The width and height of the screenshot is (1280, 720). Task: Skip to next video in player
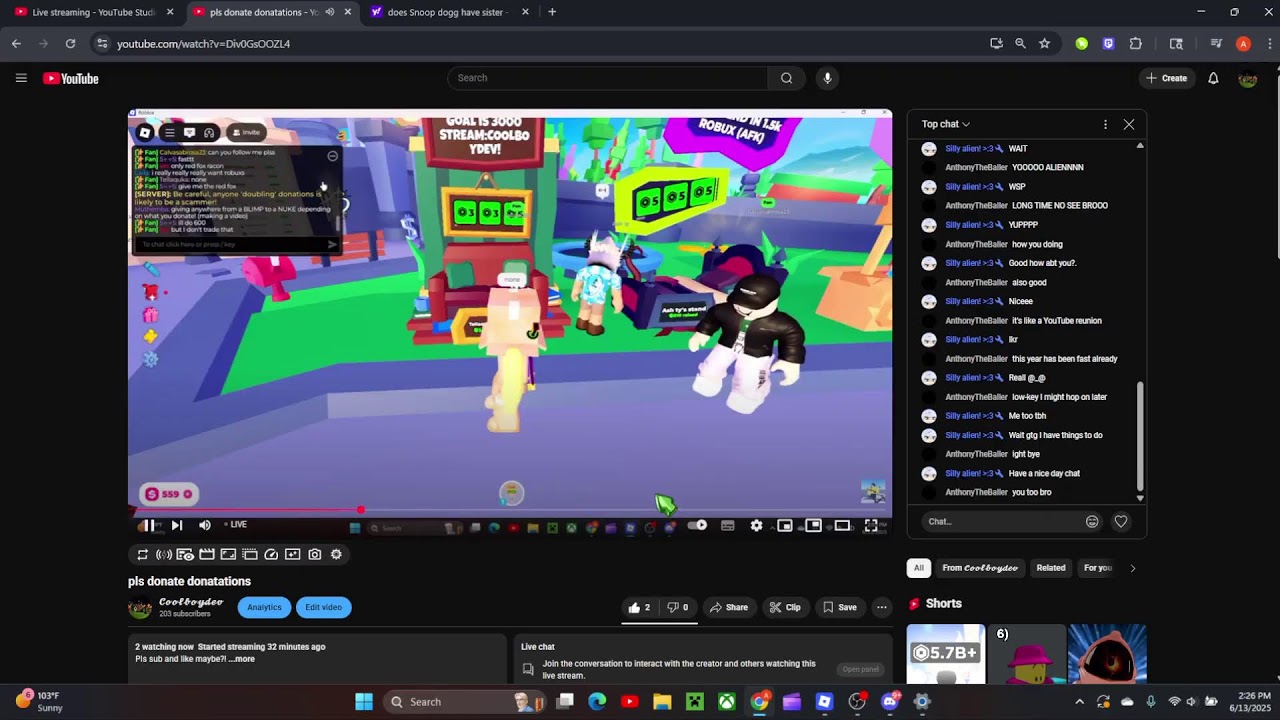tap(176, 525)
